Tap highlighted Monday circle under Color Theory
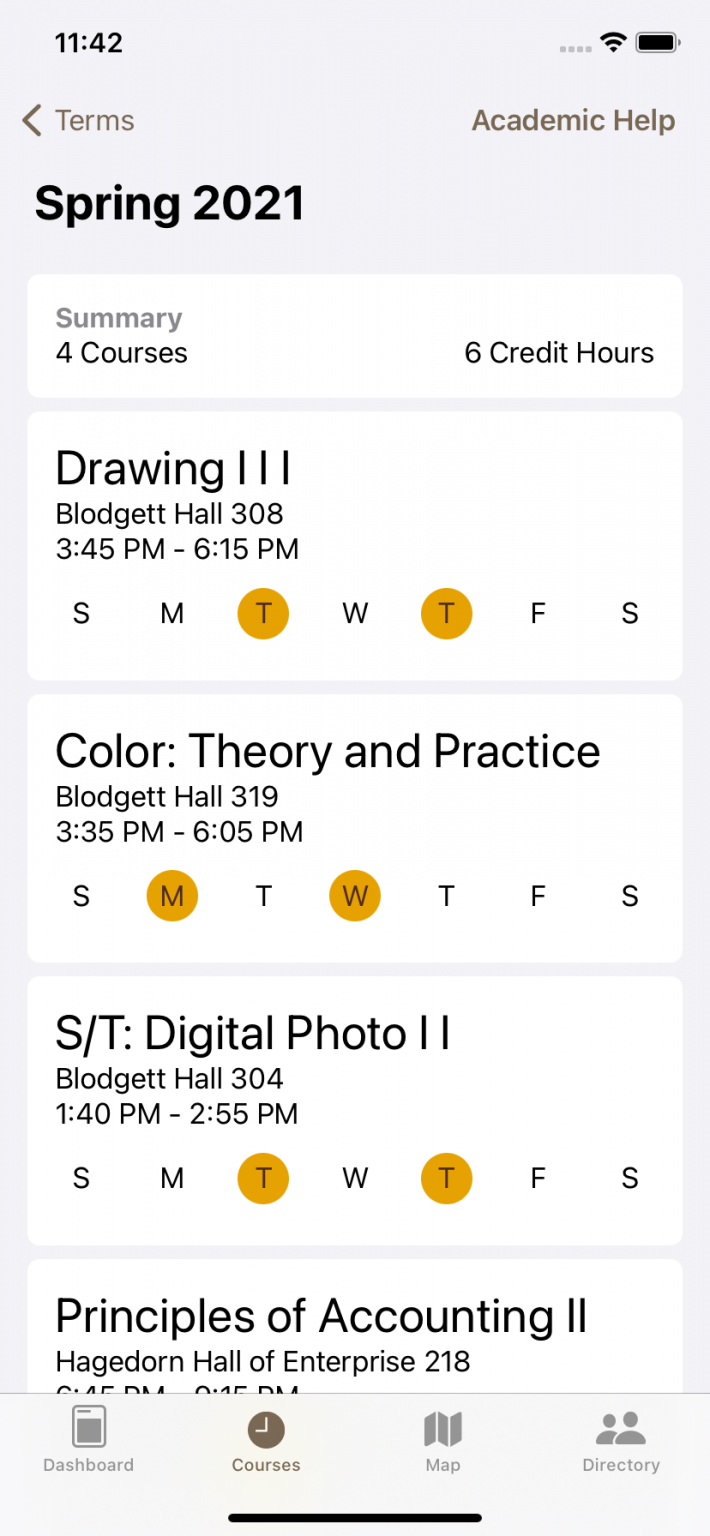This screenshot has height=1536, width=710. pos(172,896)
